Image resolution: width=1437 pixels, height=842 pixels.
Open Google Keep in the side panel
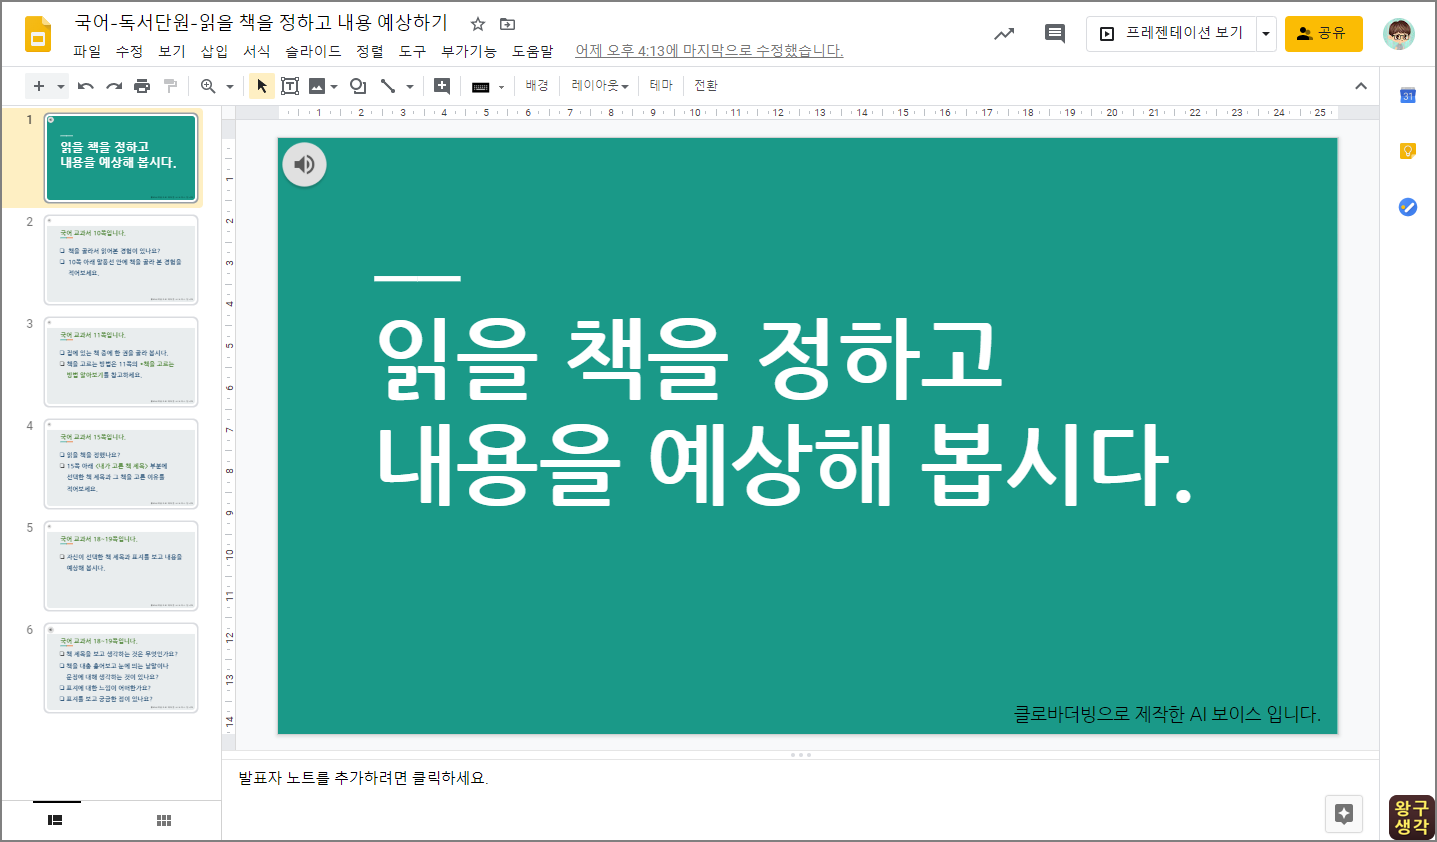[1408, 151]
